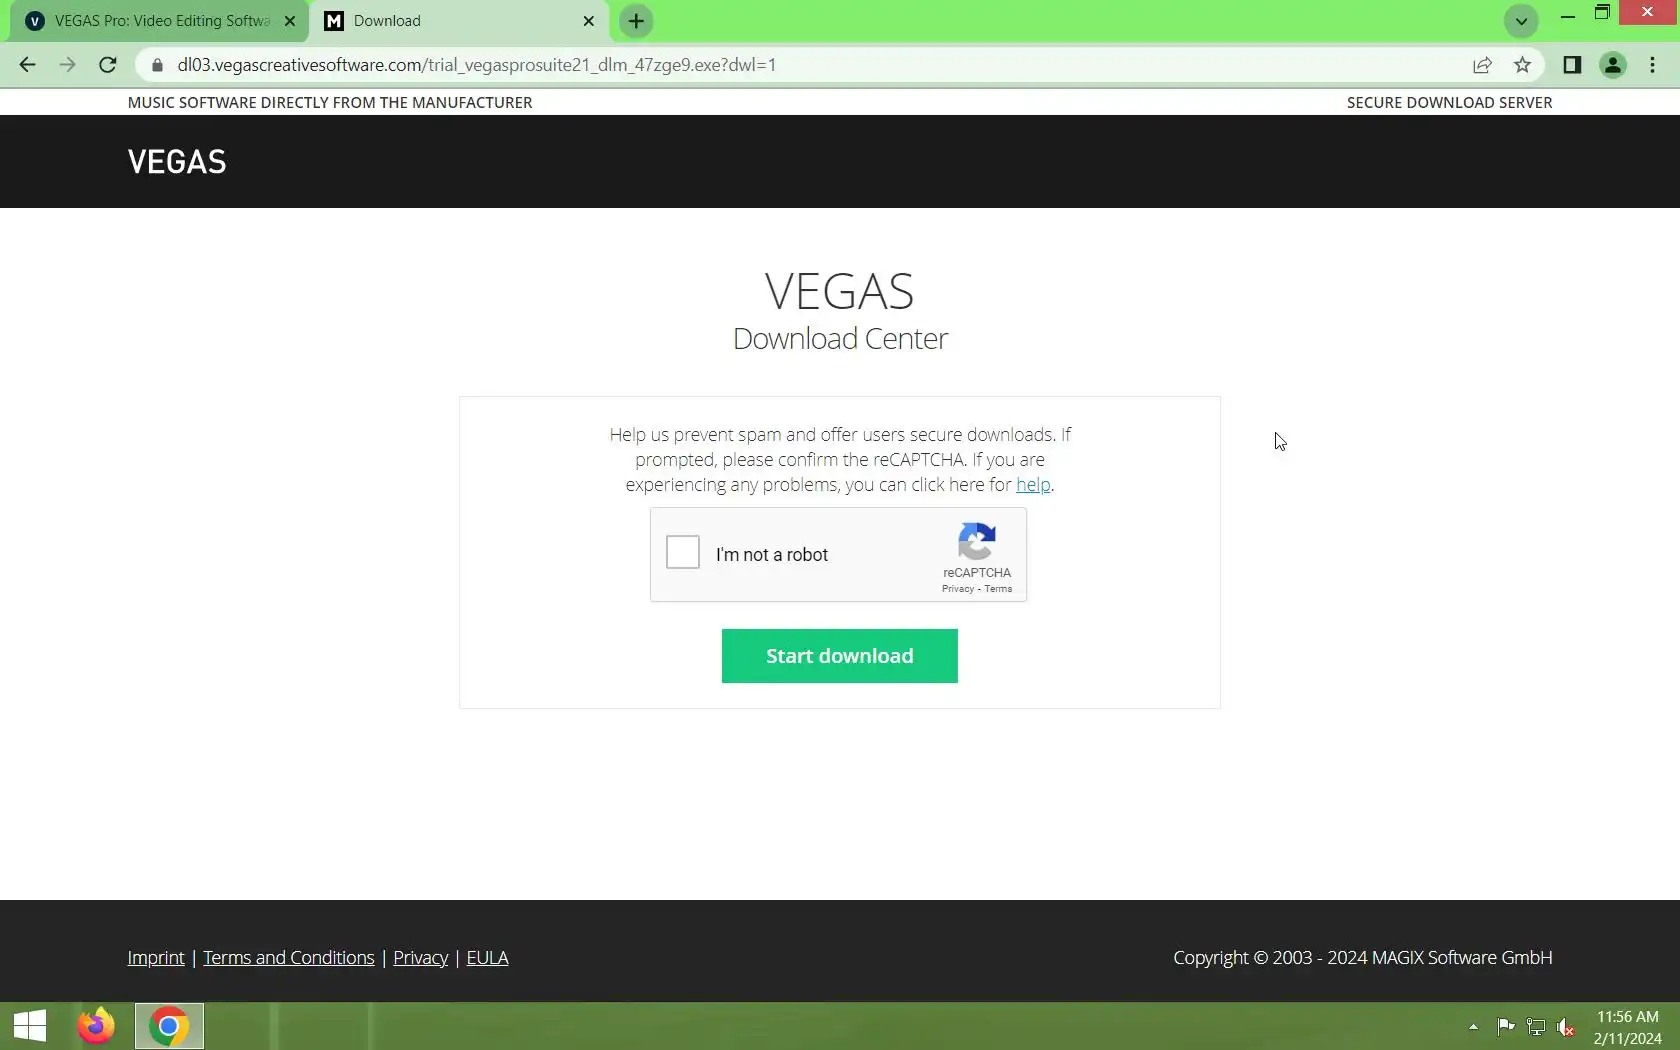
Task: Click the SECURE DOWNLOAD SERVER text
Action: click(x=1449, y=102)
